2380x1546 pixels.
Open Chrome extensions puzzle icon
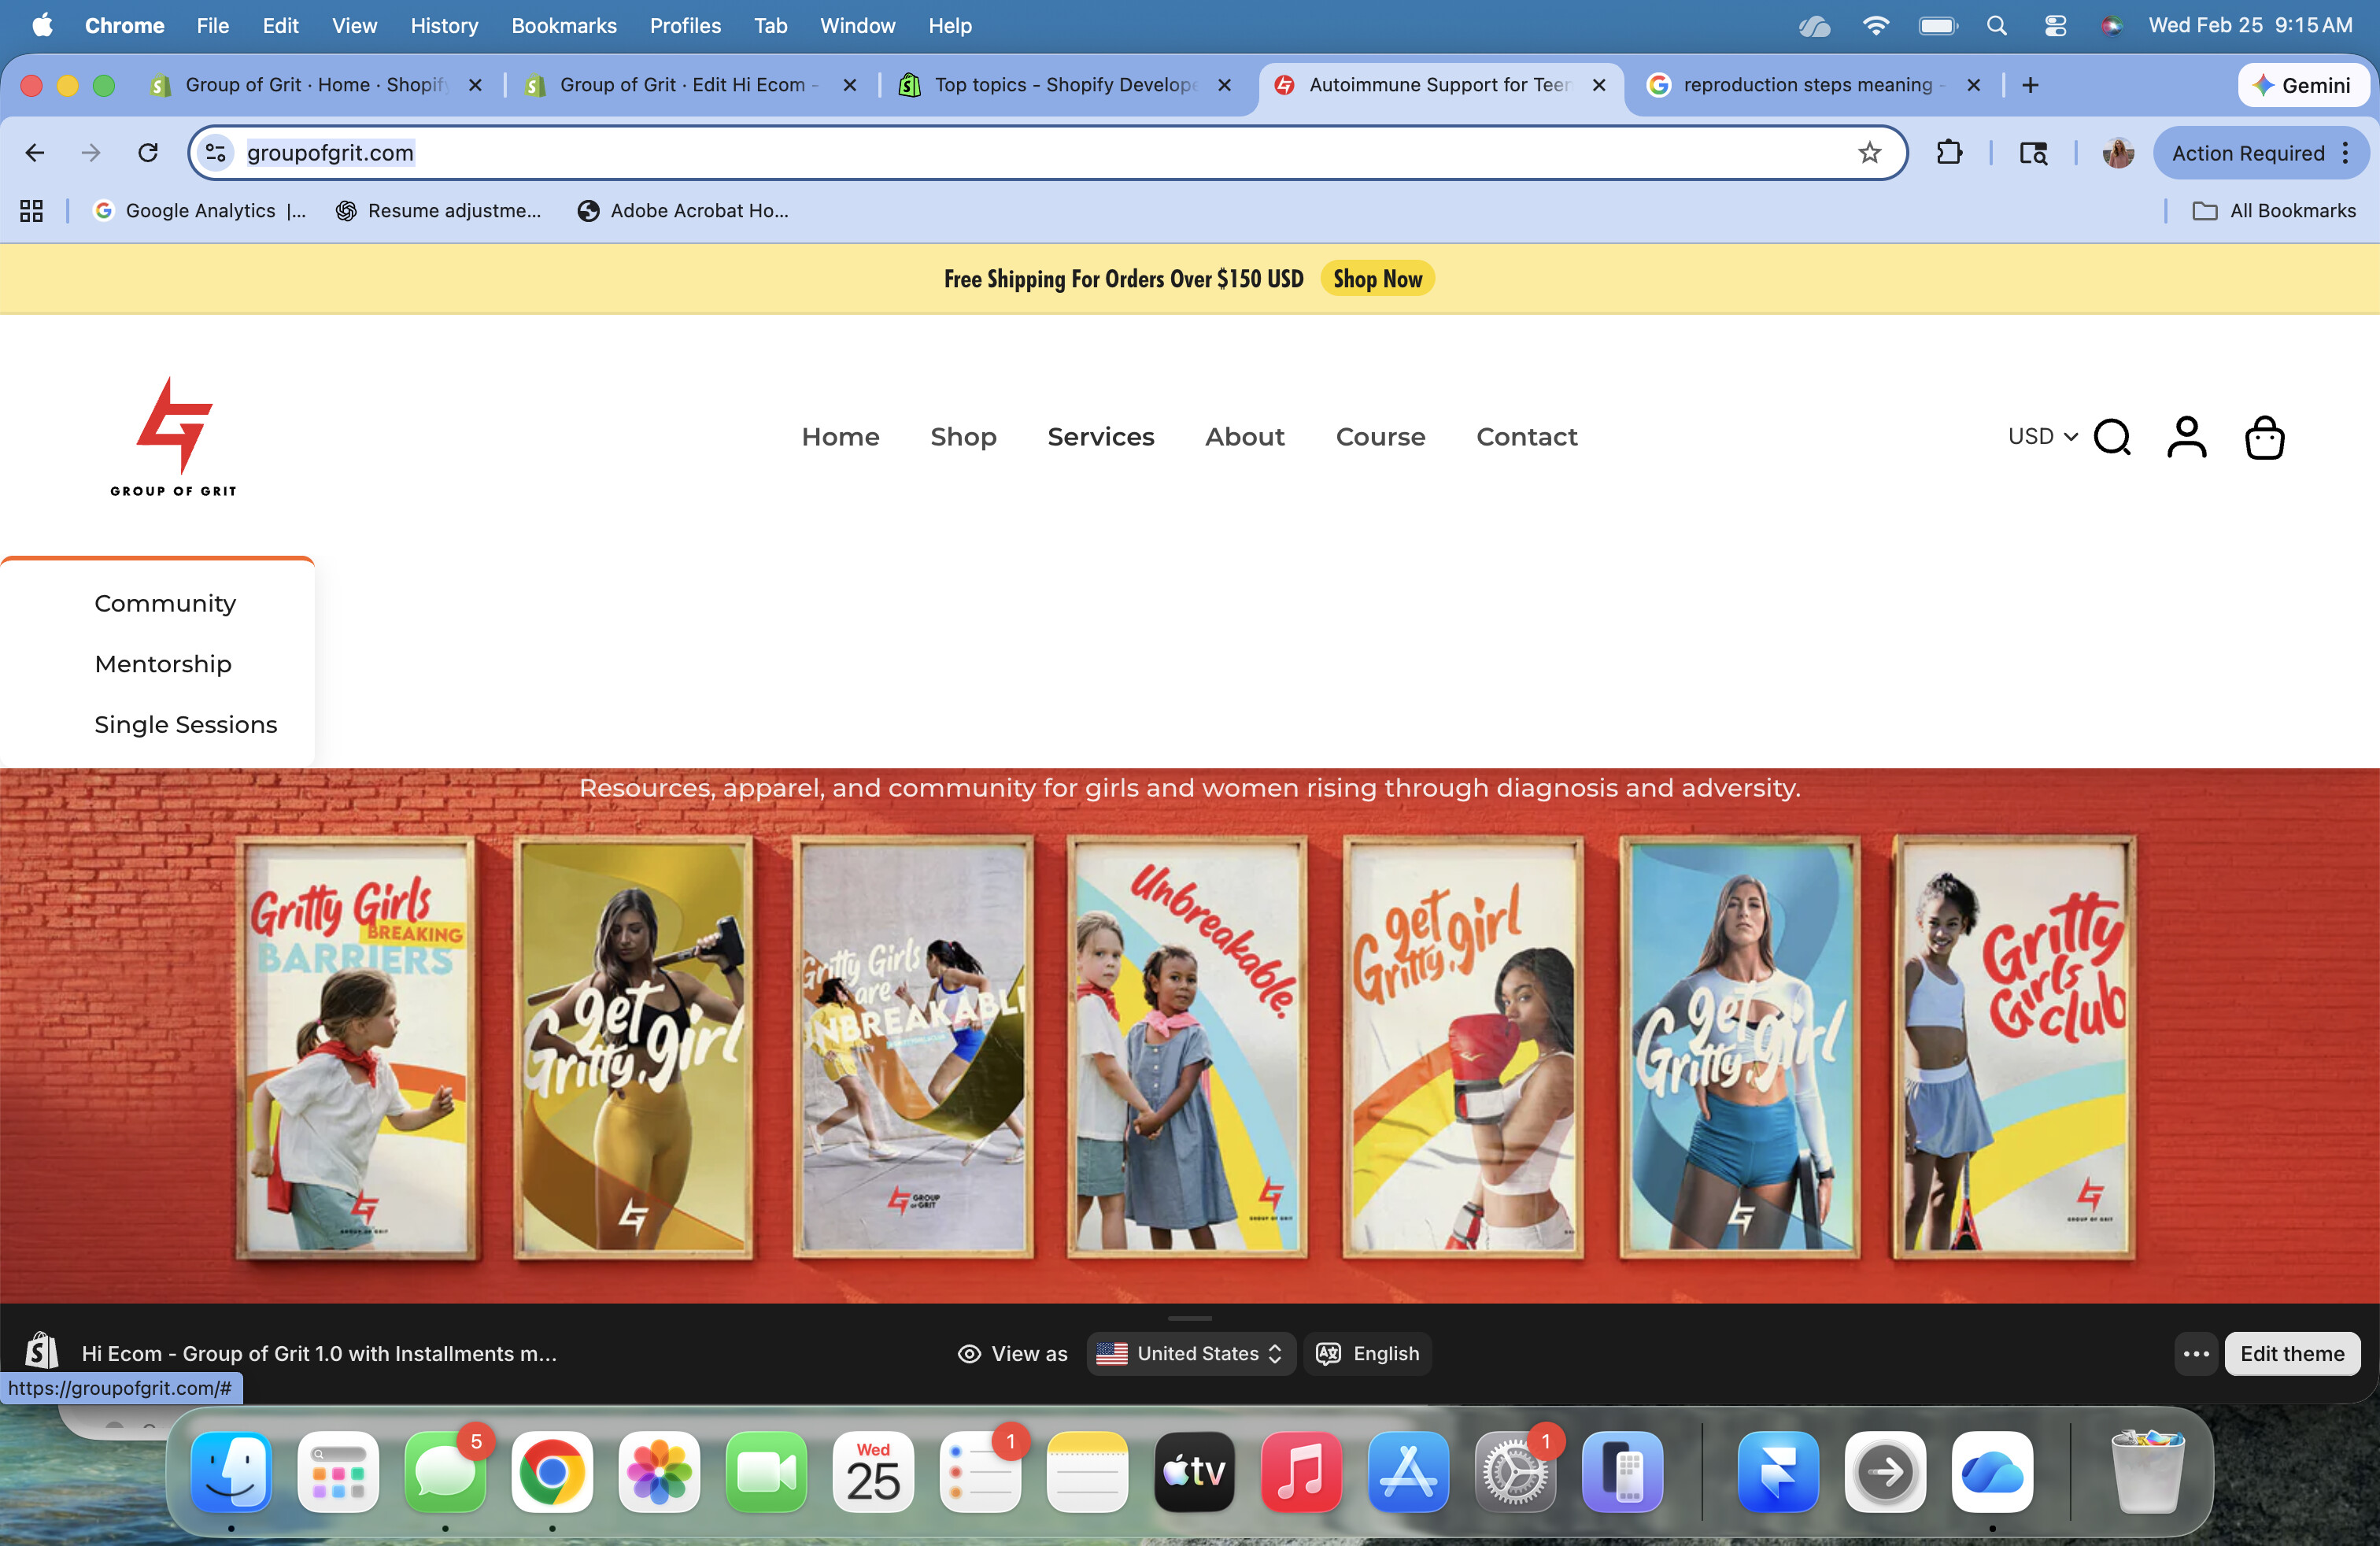point(1949,153)
